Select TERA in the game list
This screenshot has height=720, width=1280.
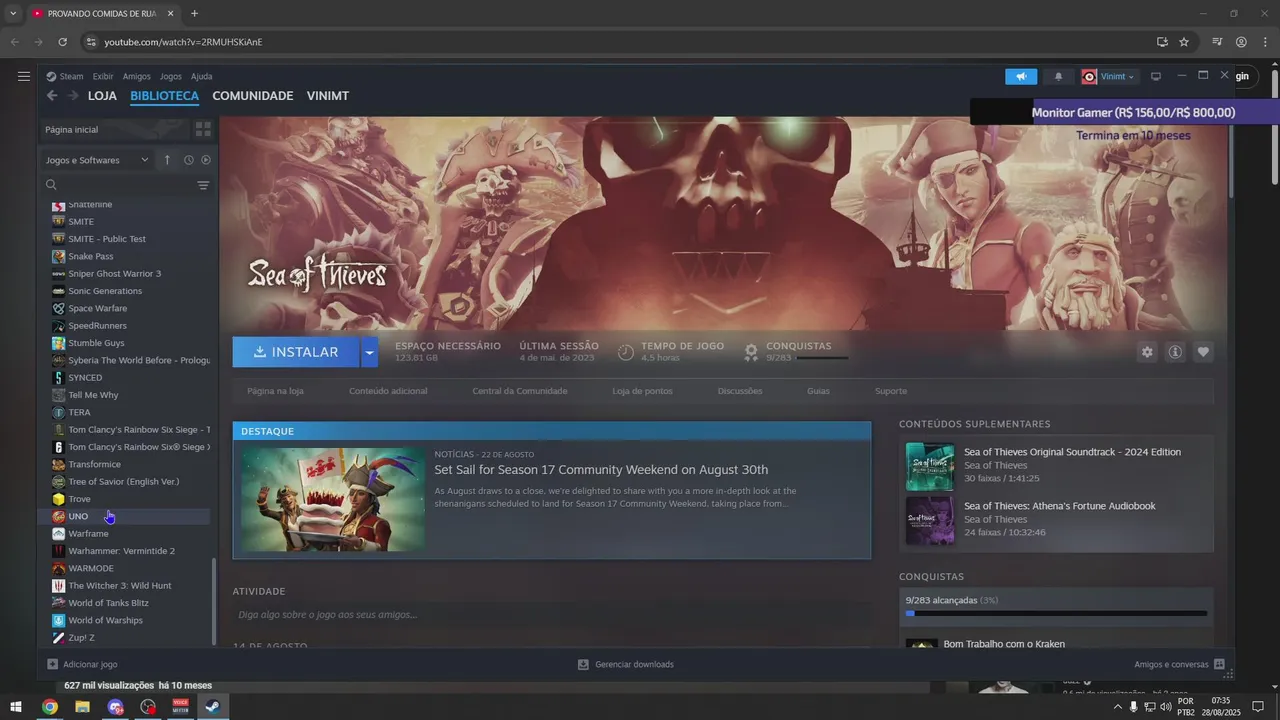[x=131, y=412]
